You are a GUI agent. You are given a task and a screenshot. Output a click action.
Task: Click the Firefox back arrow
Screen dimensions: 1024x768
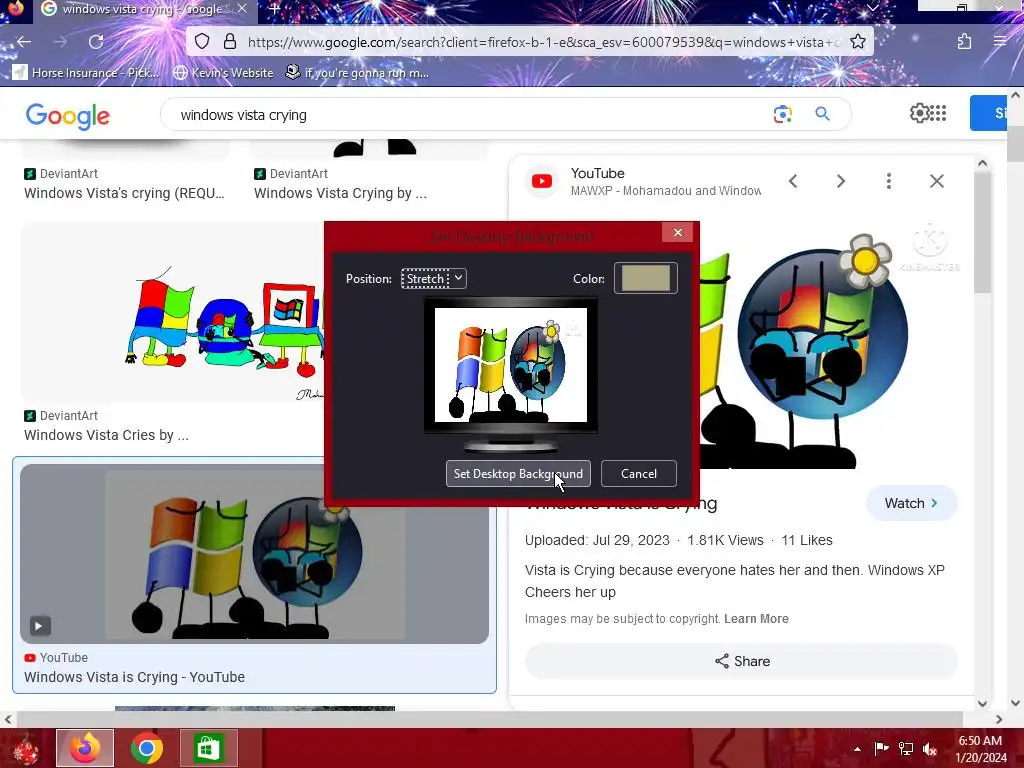coord(24,42)
